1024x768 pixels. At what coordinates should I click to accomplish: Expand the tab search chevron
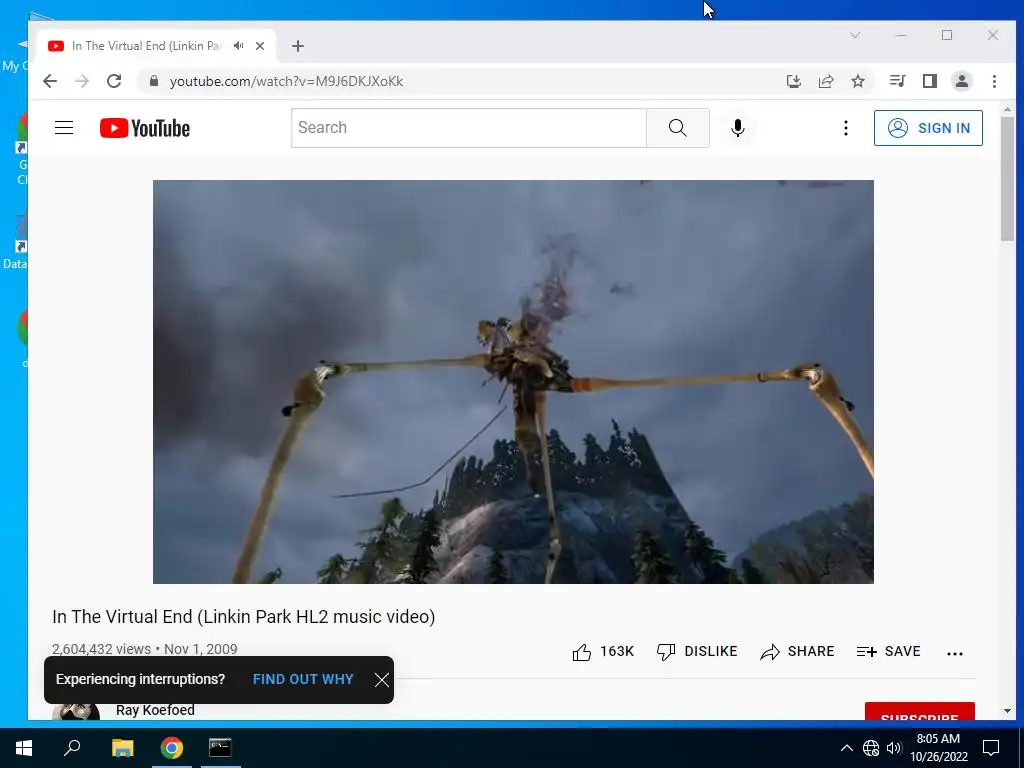(x=855, y=35)
